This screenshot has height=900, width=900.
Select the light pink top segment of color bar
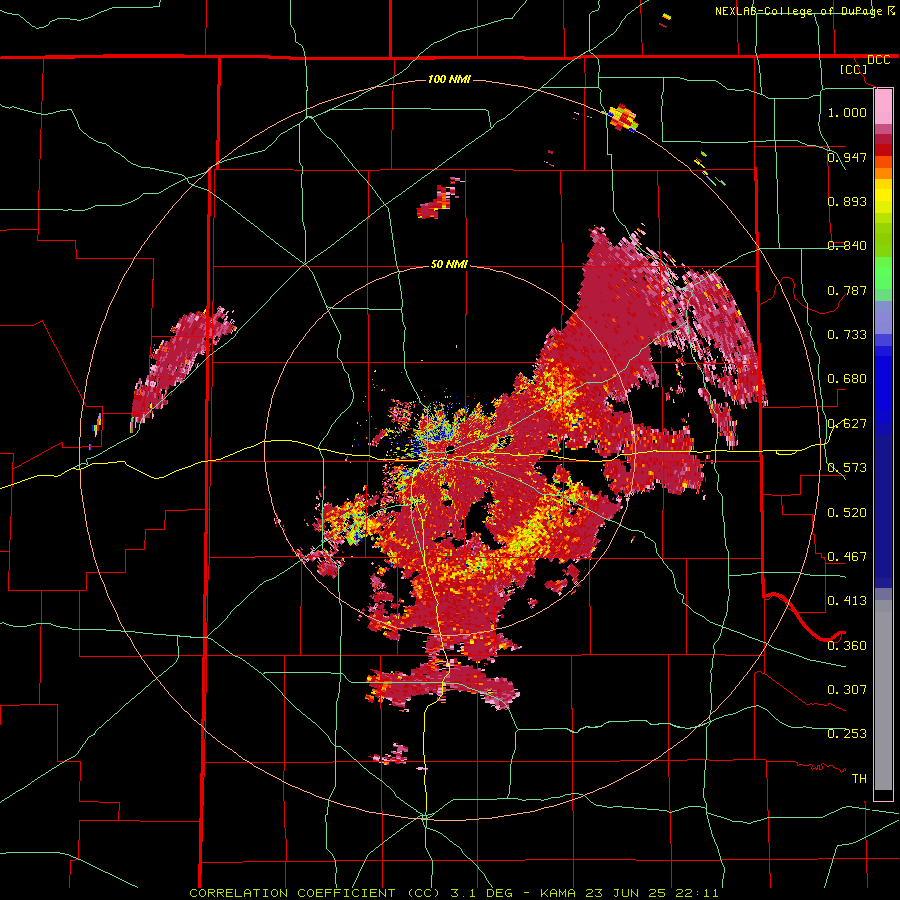(883, 106)
